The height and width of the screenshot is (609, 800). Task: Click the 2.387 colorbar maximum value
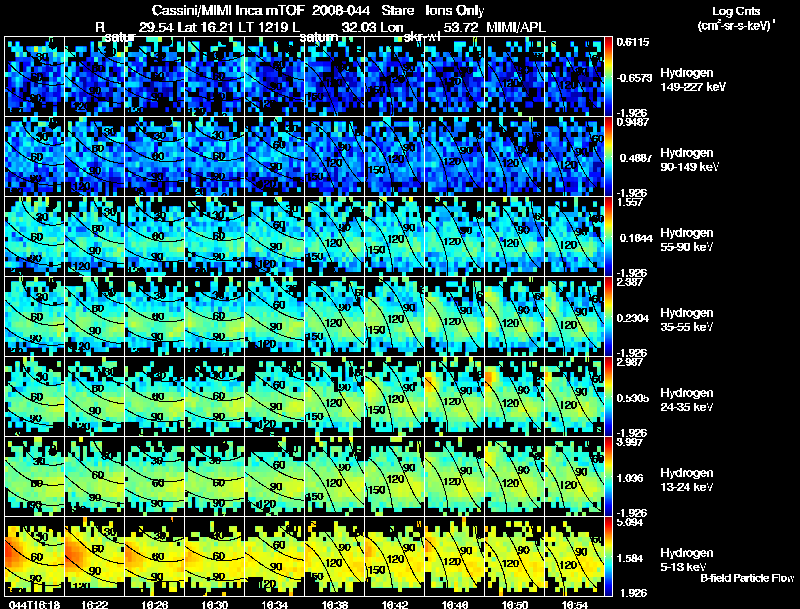point(630,283)
